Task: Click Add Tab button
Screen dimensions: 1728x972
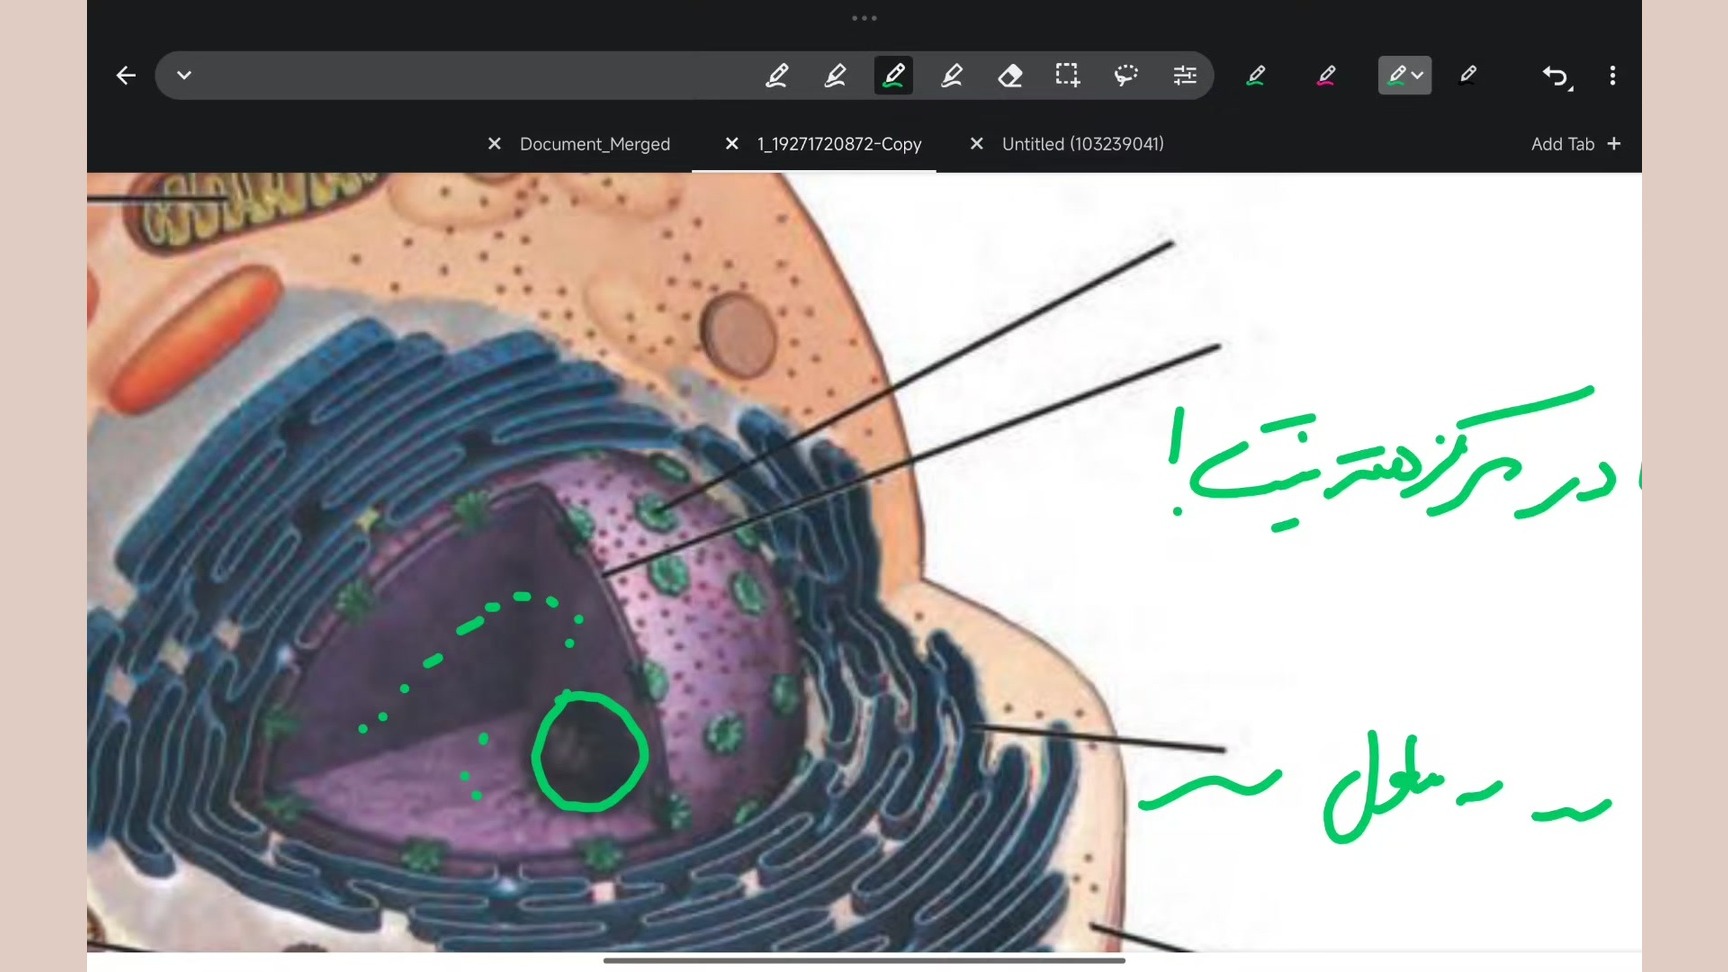Action: point(1575,144)
